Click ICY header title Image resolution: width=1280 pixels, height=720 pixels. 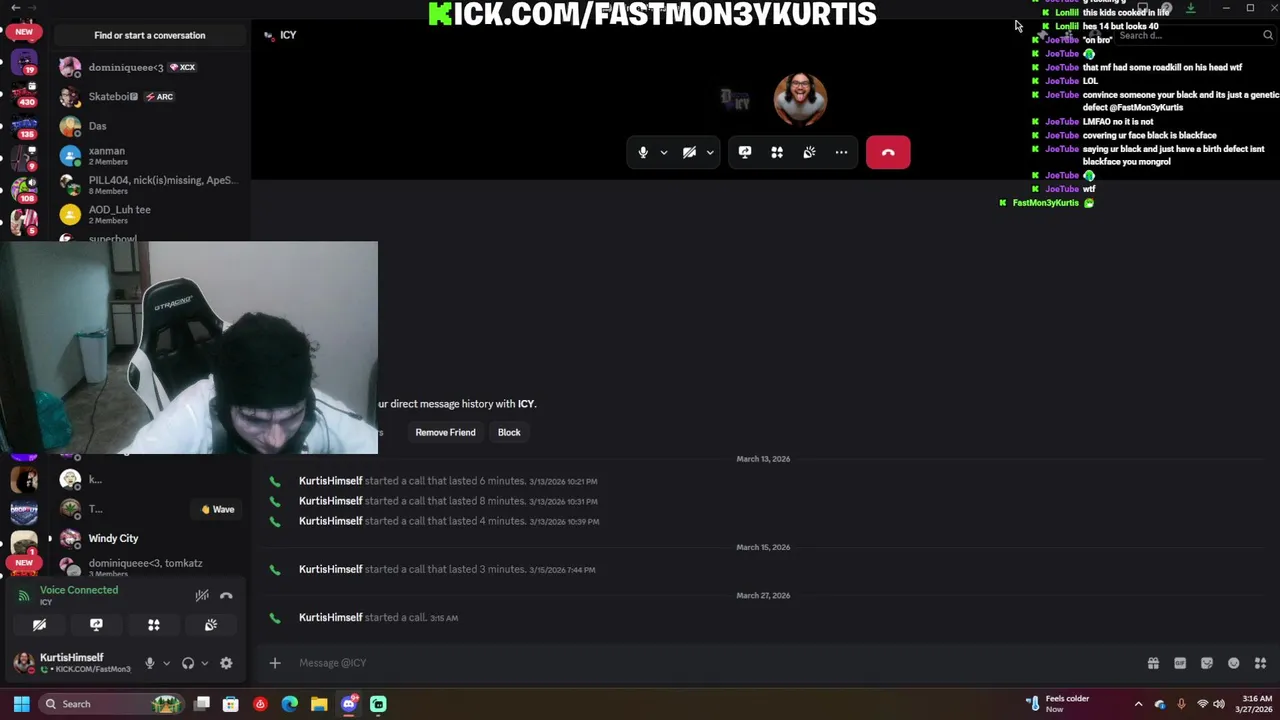pyautogui.click(x=288, y=35)
